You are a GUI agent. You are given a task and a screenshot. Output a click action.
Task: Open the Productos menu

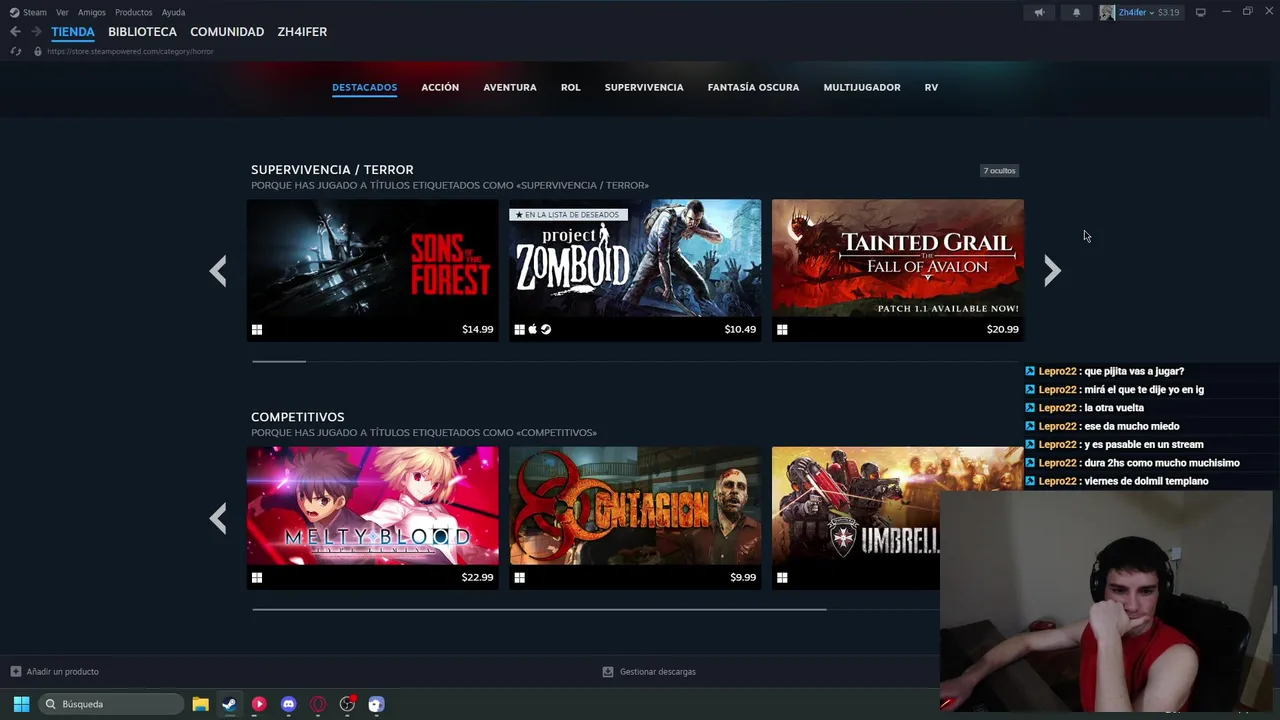click(x=134, y=12)
